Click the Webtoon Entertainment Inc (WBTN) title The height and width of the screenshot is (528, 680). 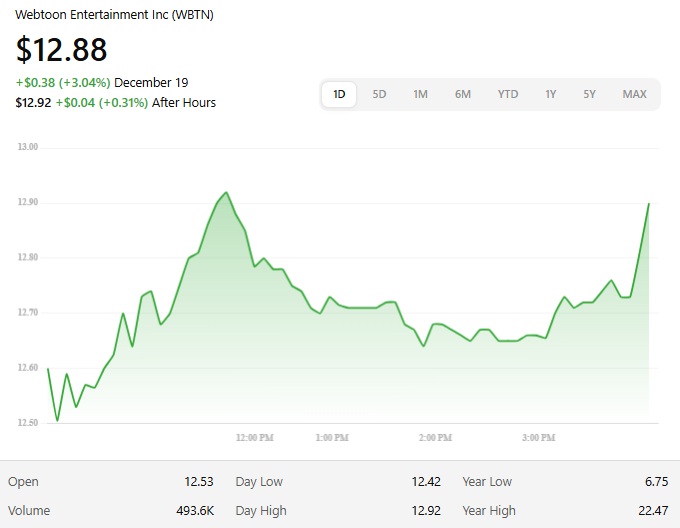click(x=114, y=15)
